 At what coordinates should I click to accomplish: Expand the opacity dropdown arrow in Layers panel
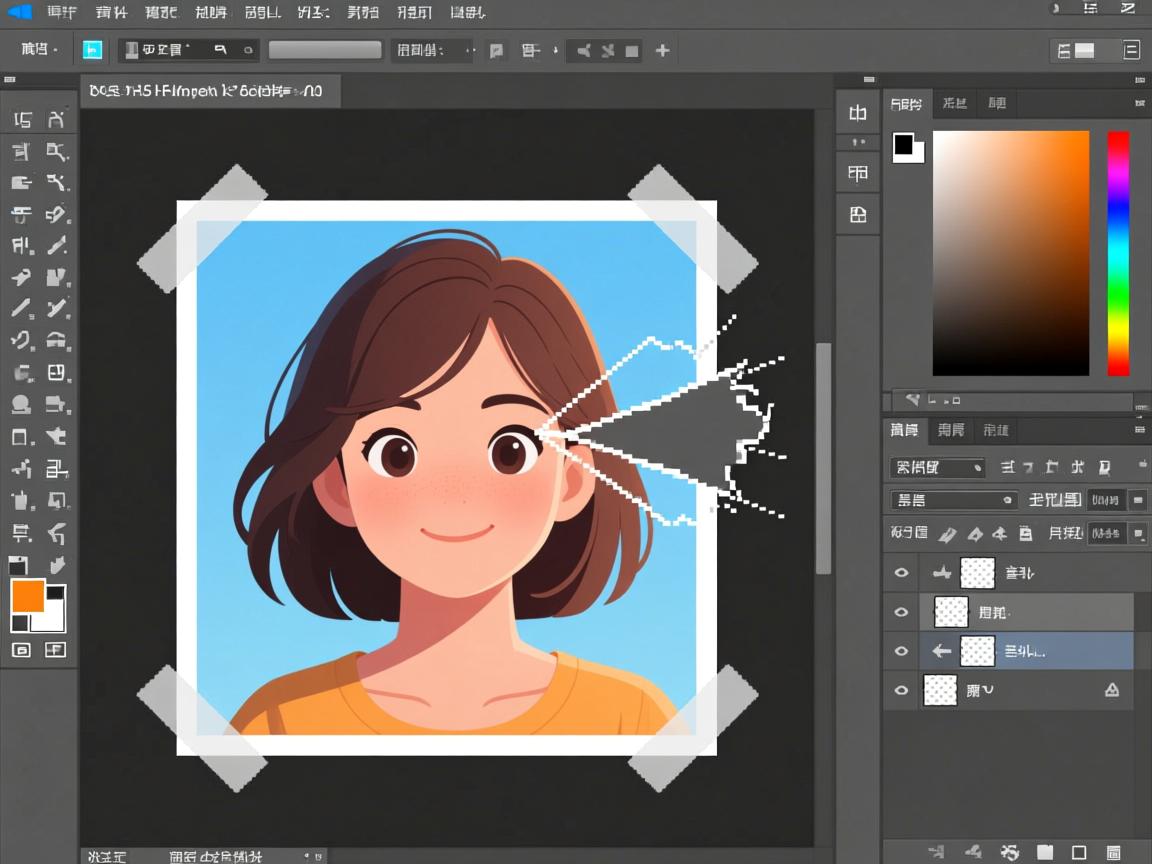pyautogui.click(x=1137, y=500)
